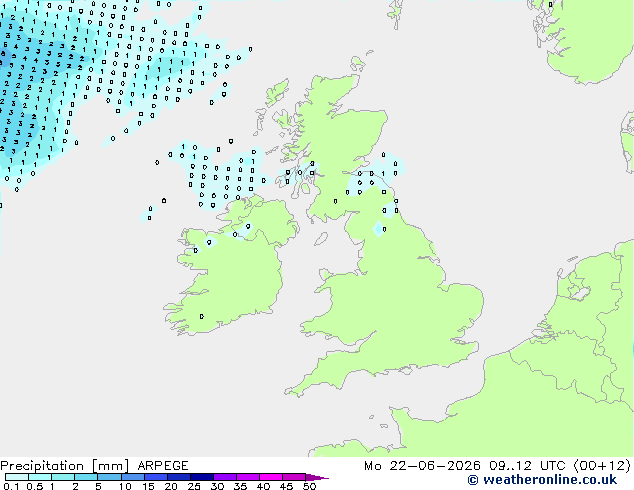Click the over-50 arrow tip of legend
The width and height of the screenshot is (634, 490).
coord(317,477)
